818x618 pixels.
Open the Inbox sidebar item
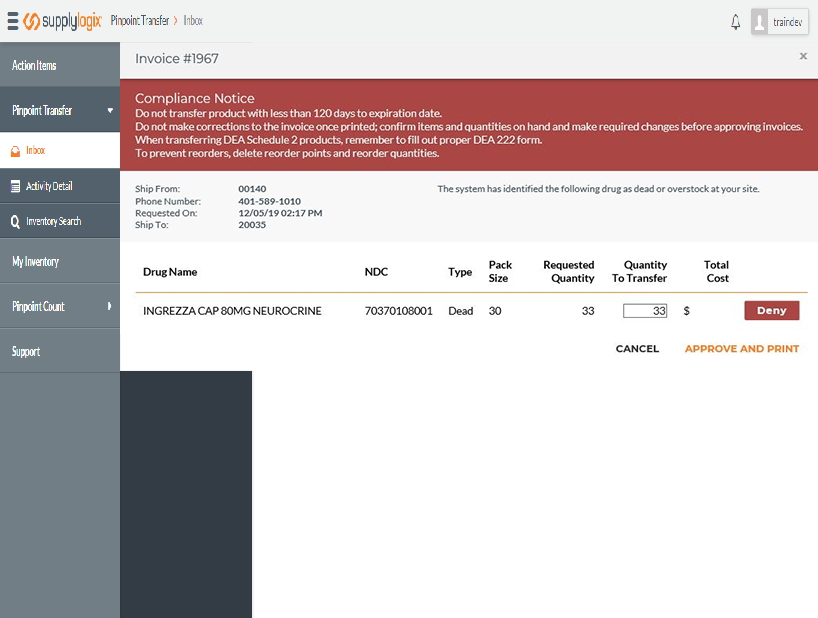pyautogui.click(x=36, y=151)
